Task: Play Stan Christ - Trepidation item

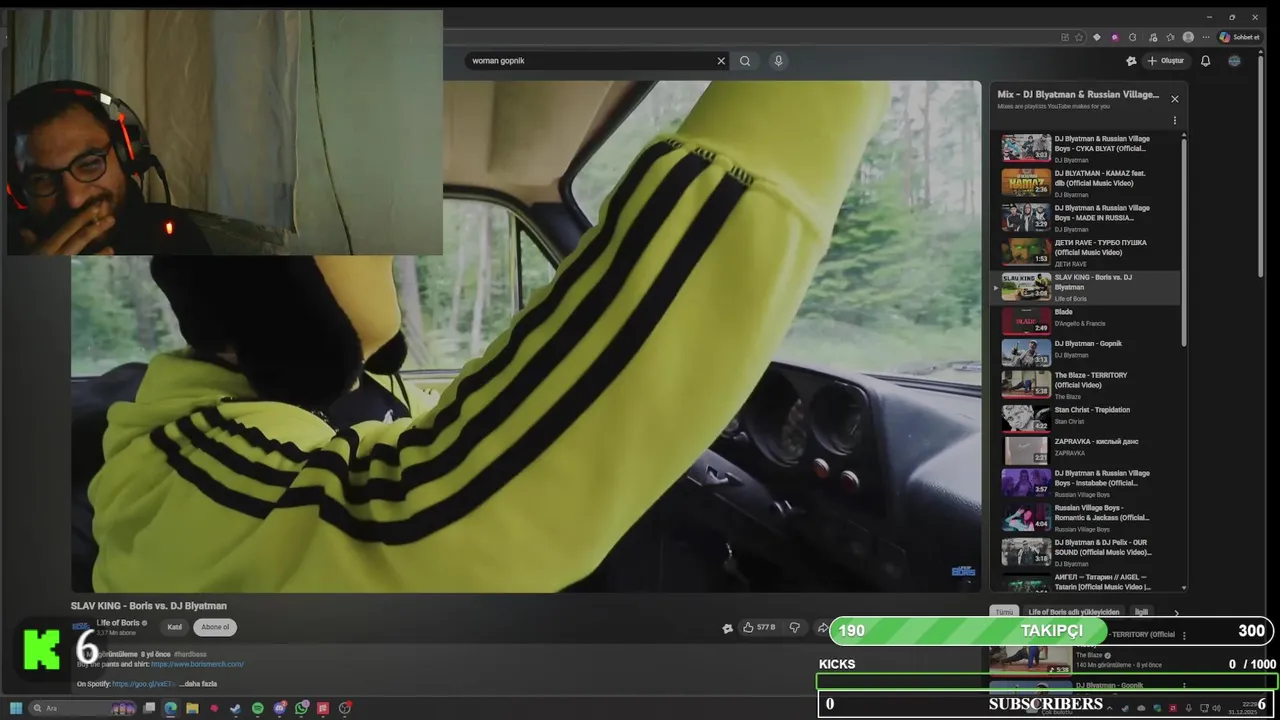Action: click(x=1086, y=418)
